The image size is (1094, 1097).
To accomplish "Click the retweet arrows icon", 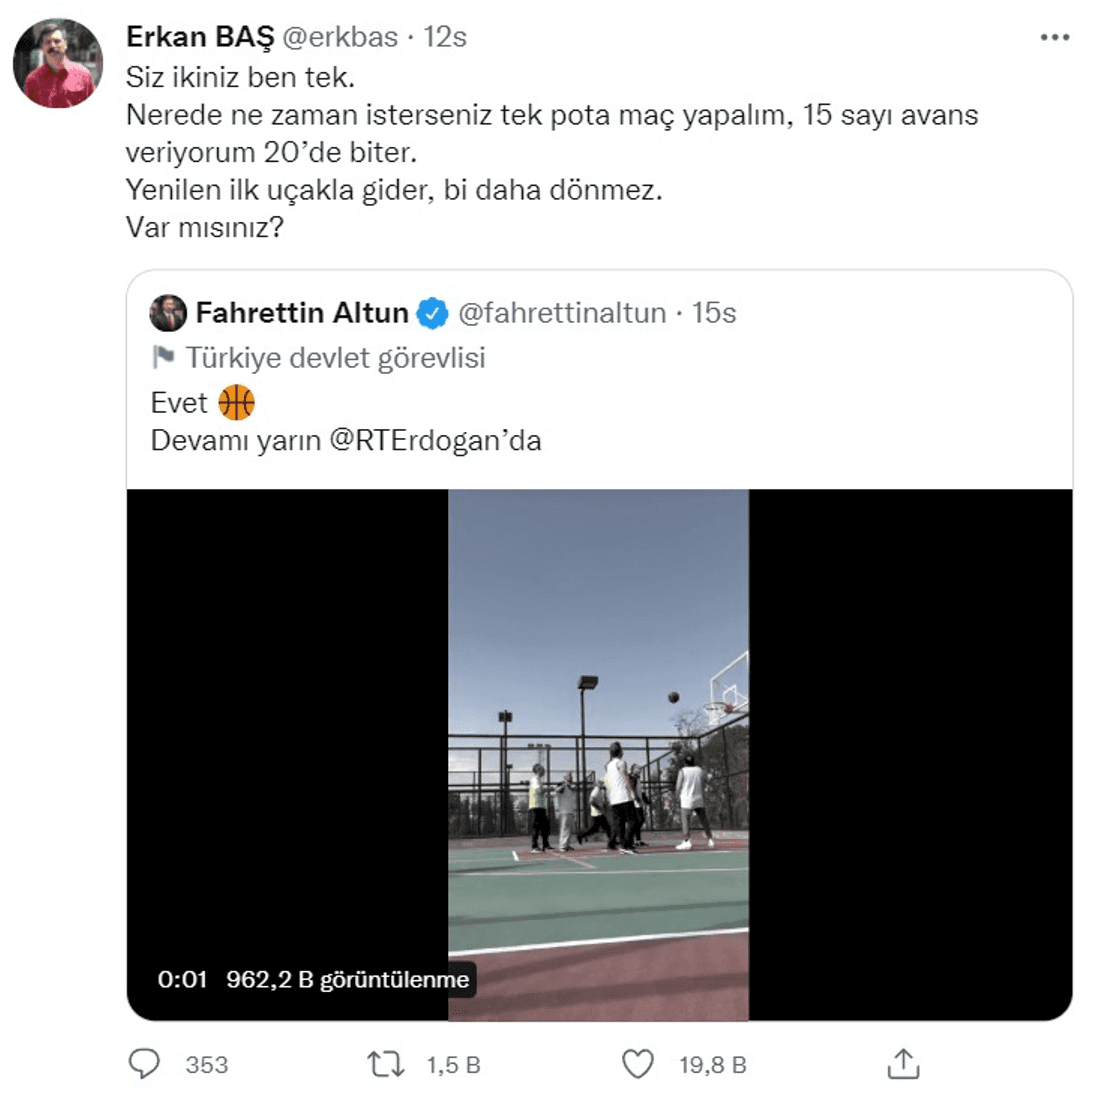I will tap(385, 1064).
